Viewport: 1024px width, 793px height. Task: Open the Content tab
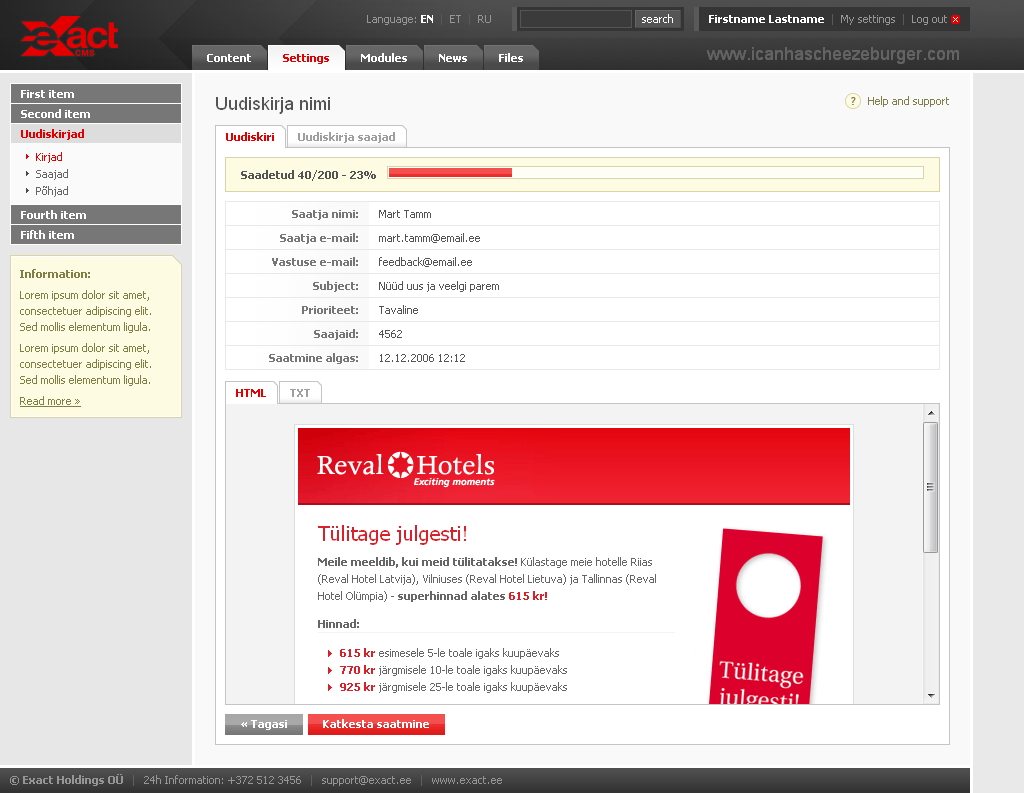(x=229, y=58)
